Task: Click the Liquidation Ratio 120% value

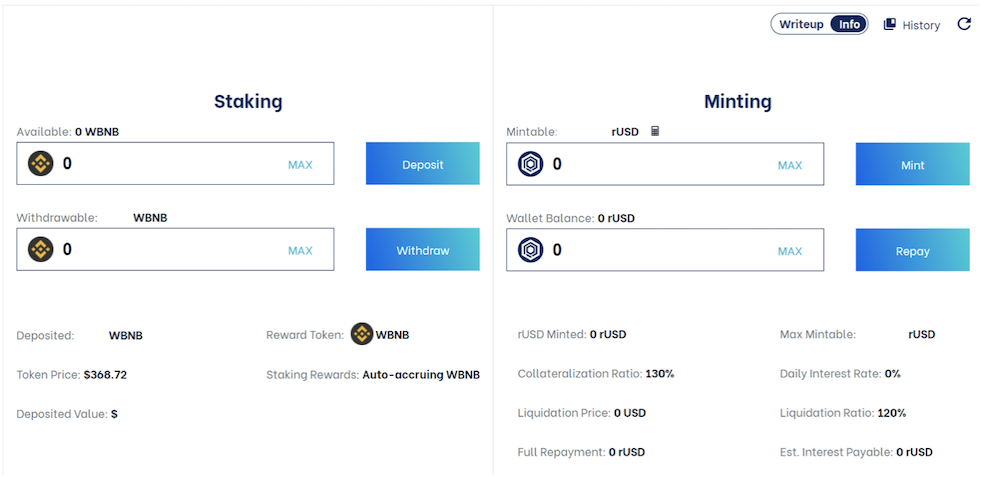Action: click(x=892, y=413)
